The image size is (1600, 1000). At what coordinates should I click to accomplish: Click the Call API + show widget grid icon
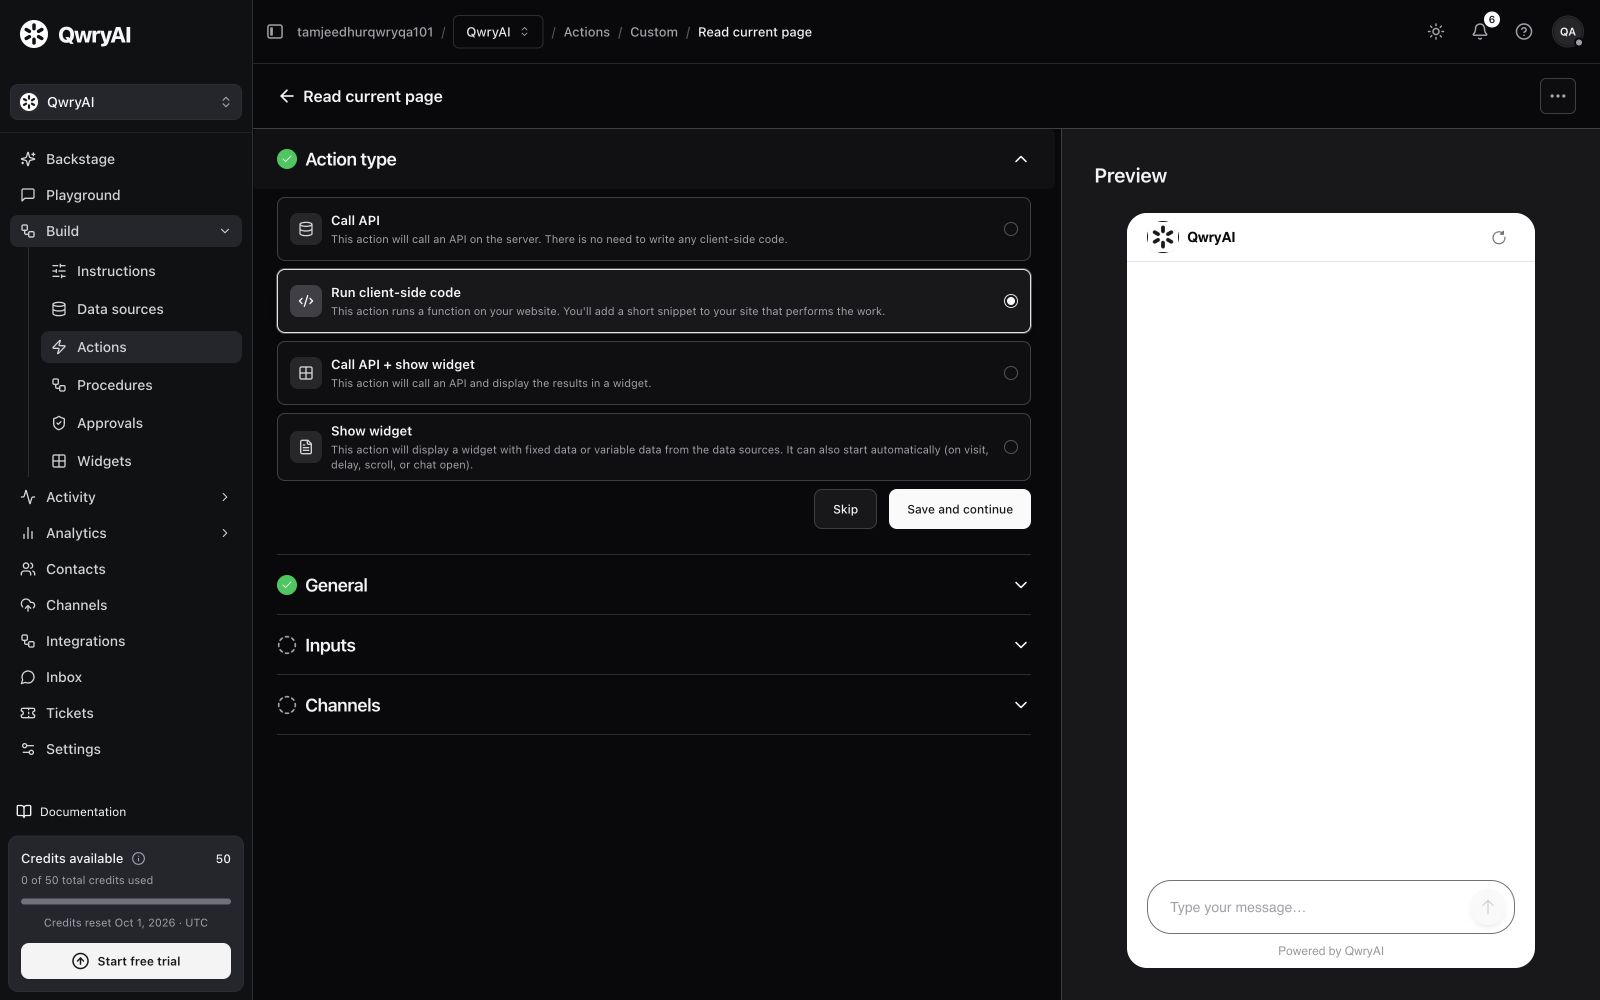coord(306,373)
